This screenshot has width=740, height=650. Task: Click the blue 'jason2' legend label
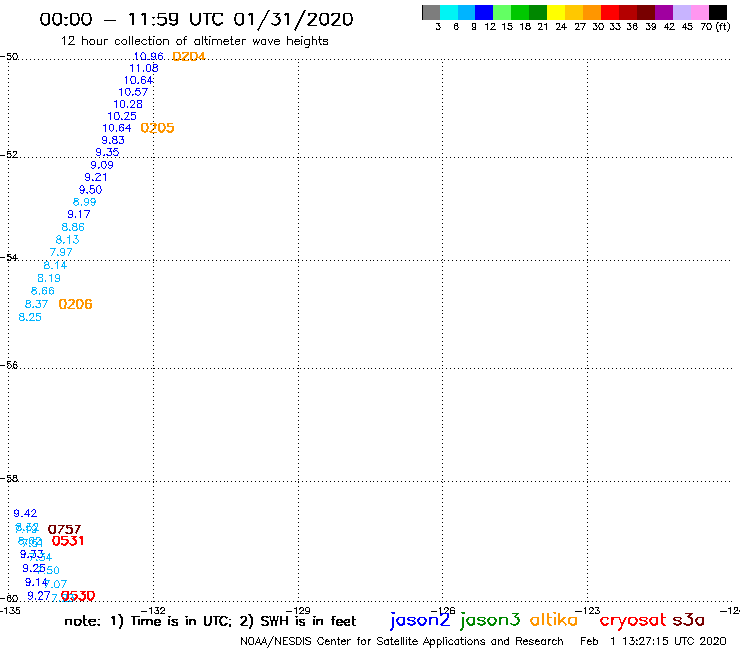(x=420, y=620)
